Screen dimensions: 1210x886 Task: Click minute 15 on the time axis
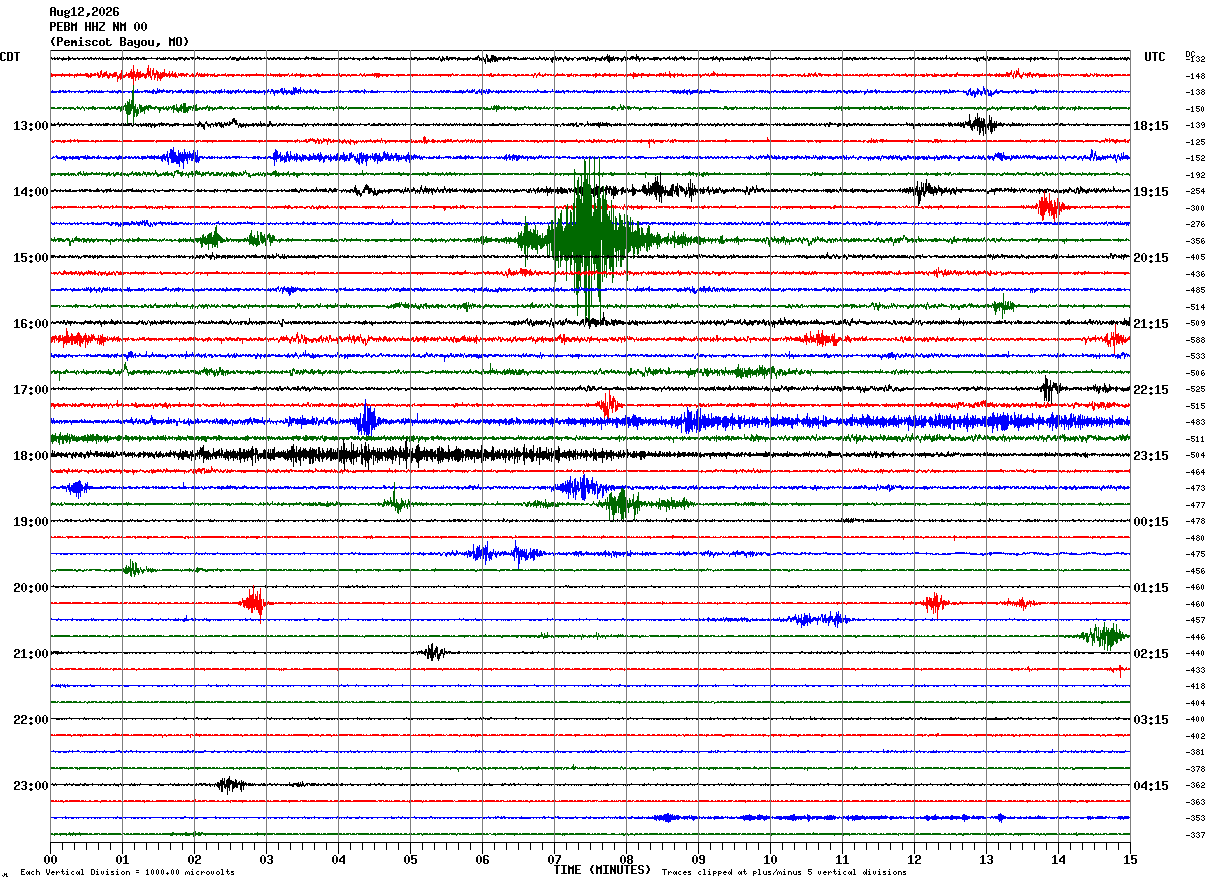coord(1130,859)
